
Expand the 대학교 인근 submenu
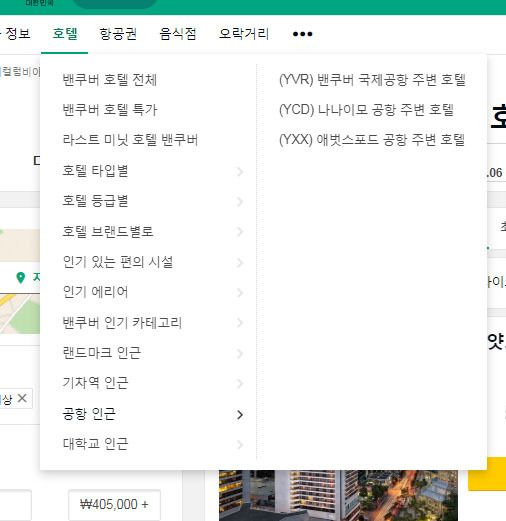(152, 444)
